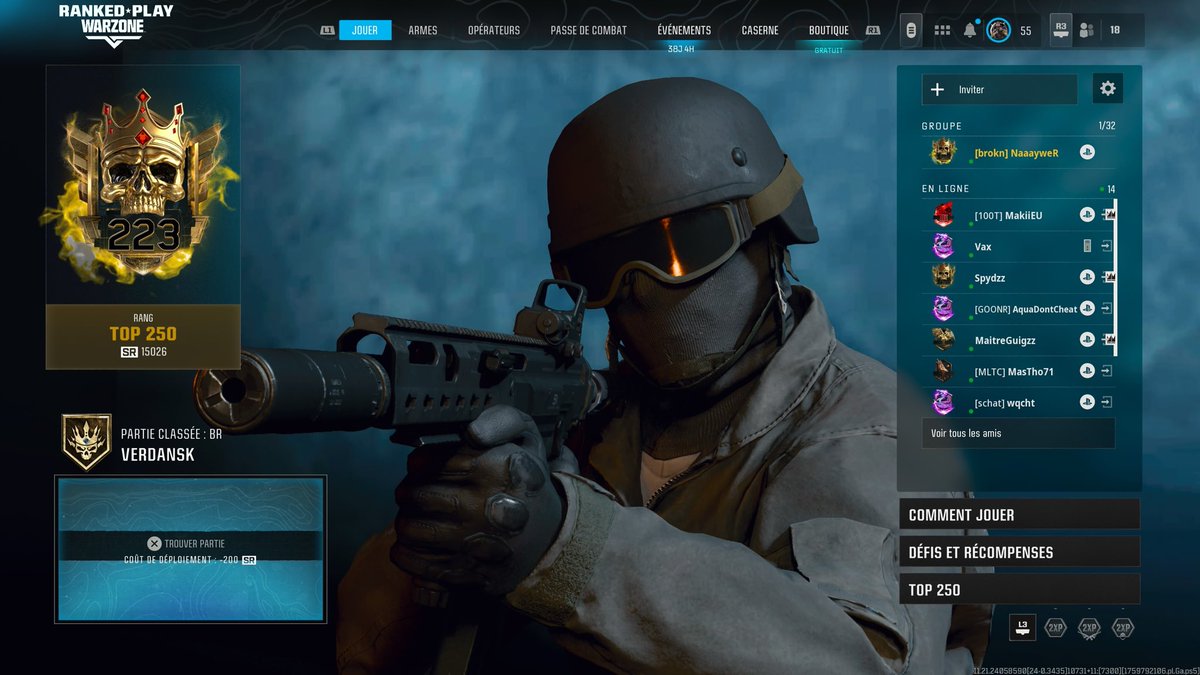Click the L3 shortcut icon

pos(1022,627)
